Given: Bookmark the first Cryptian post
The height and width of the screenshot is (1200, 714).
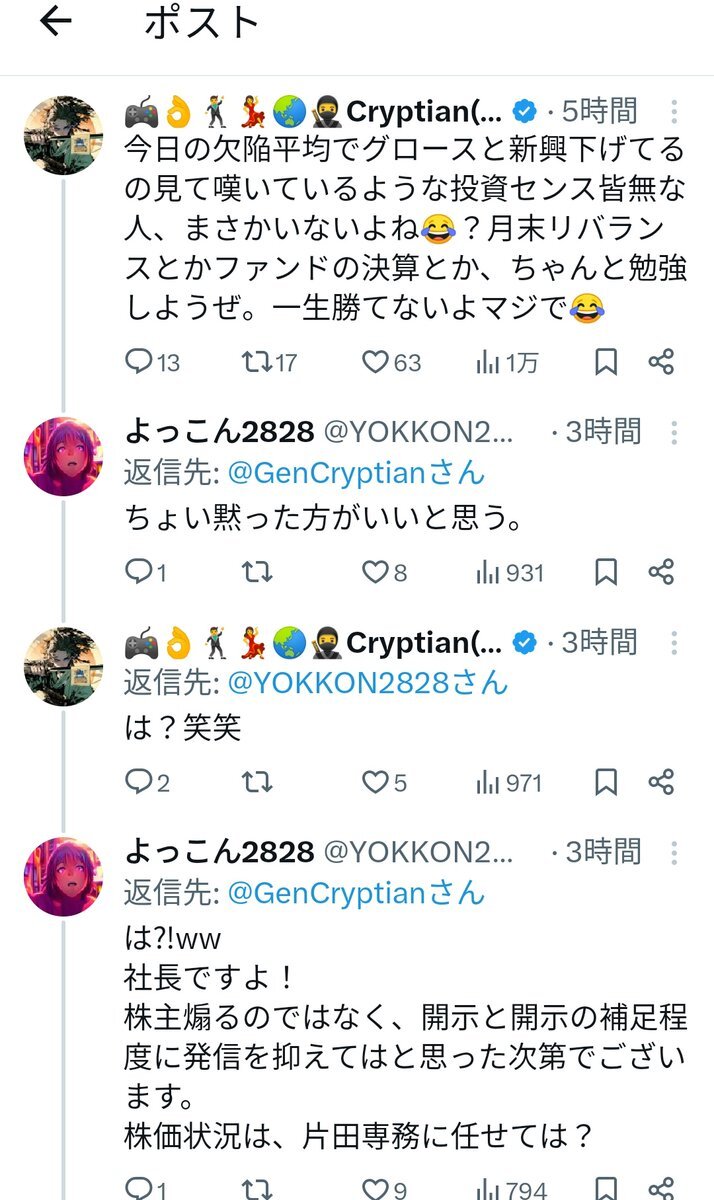Looking at the screenshot, I should pos(605,362).
